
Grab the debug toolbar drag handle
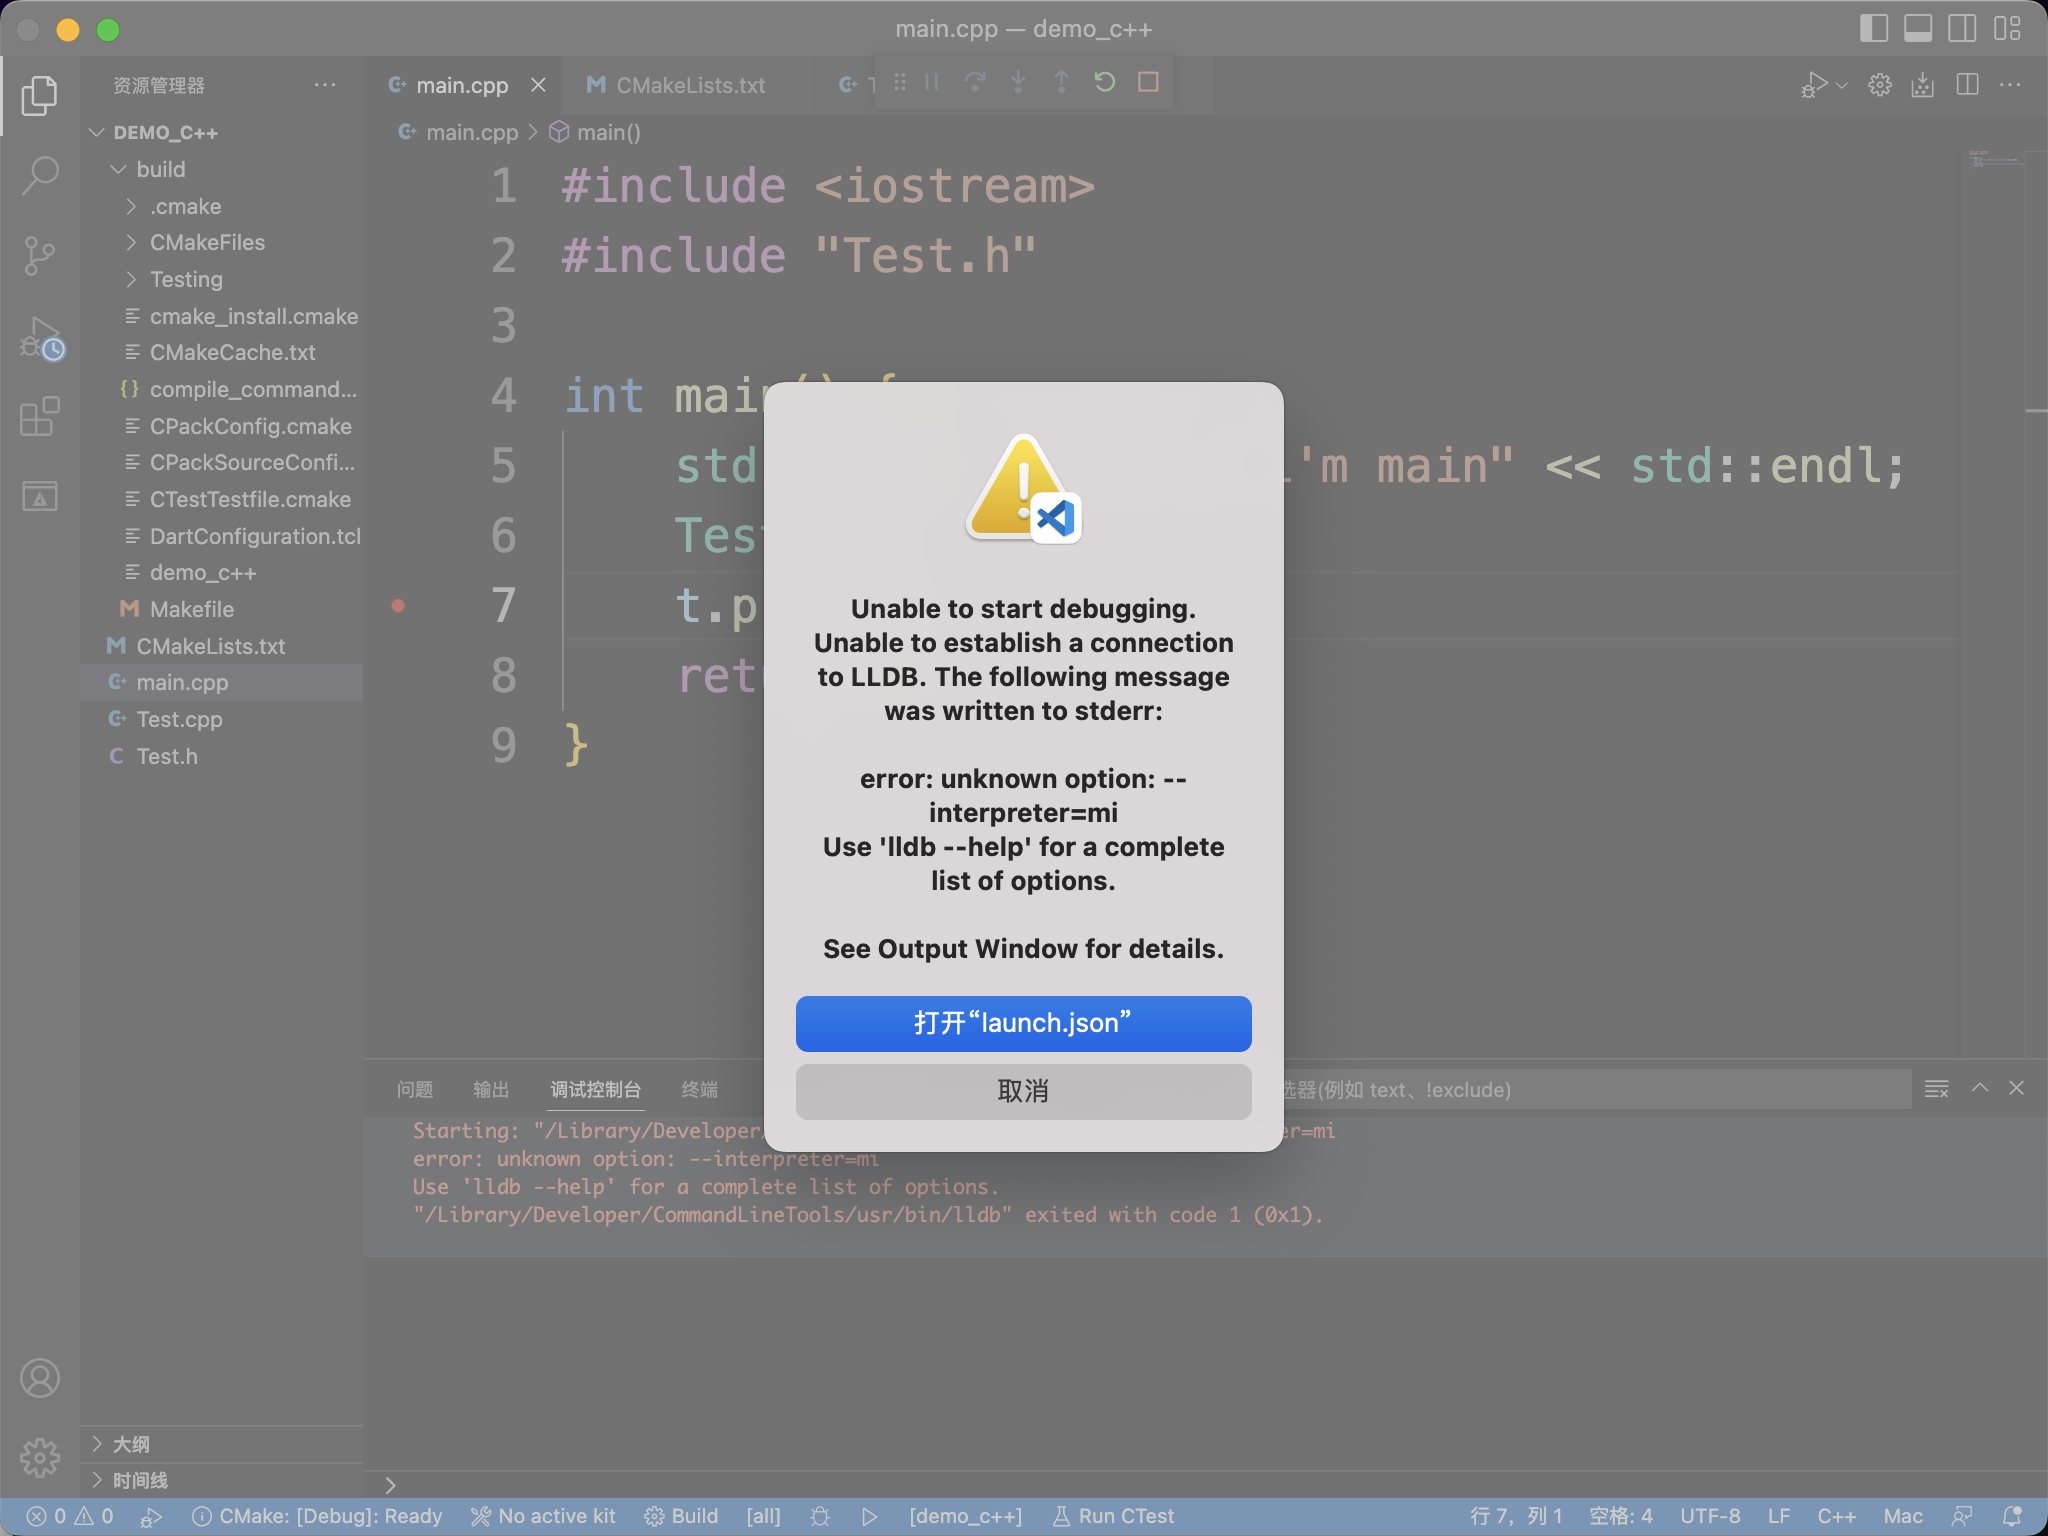click(900, 82)
